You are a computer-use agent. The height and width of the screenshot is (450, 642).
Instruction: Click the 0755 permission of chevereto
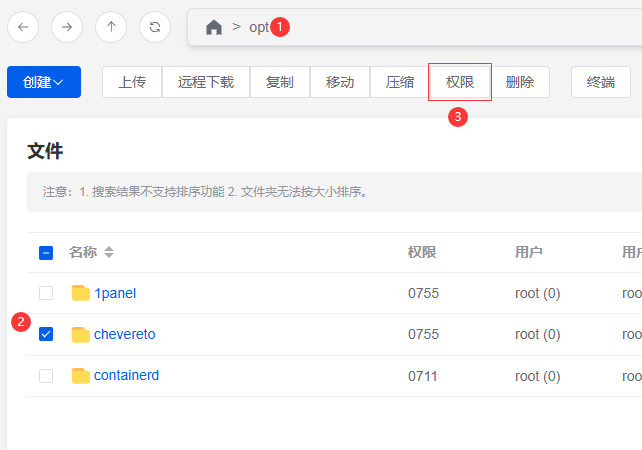pyautogui.click(x=423, y=334)
